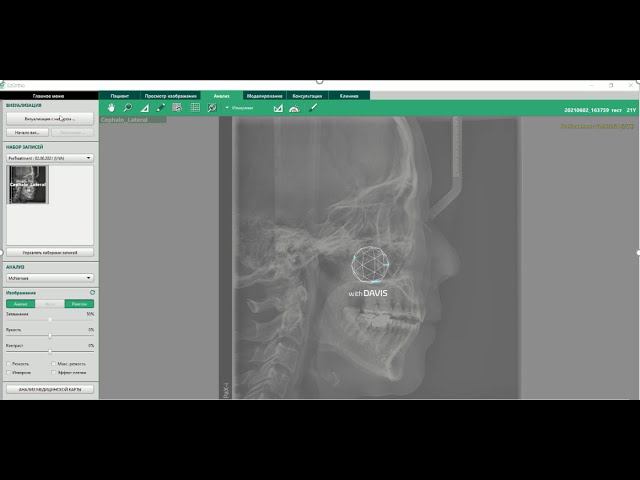Image resolution: width=640 pixels, height=480 pixels.
Task: Open the Консультация tab
Action: [307, 96]
